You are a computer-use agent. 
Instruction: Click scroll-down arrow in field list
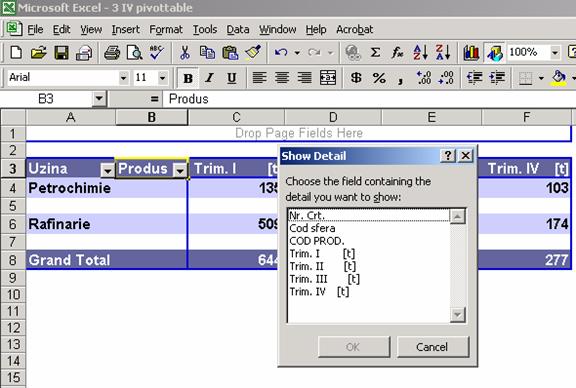tap(457, 315)
